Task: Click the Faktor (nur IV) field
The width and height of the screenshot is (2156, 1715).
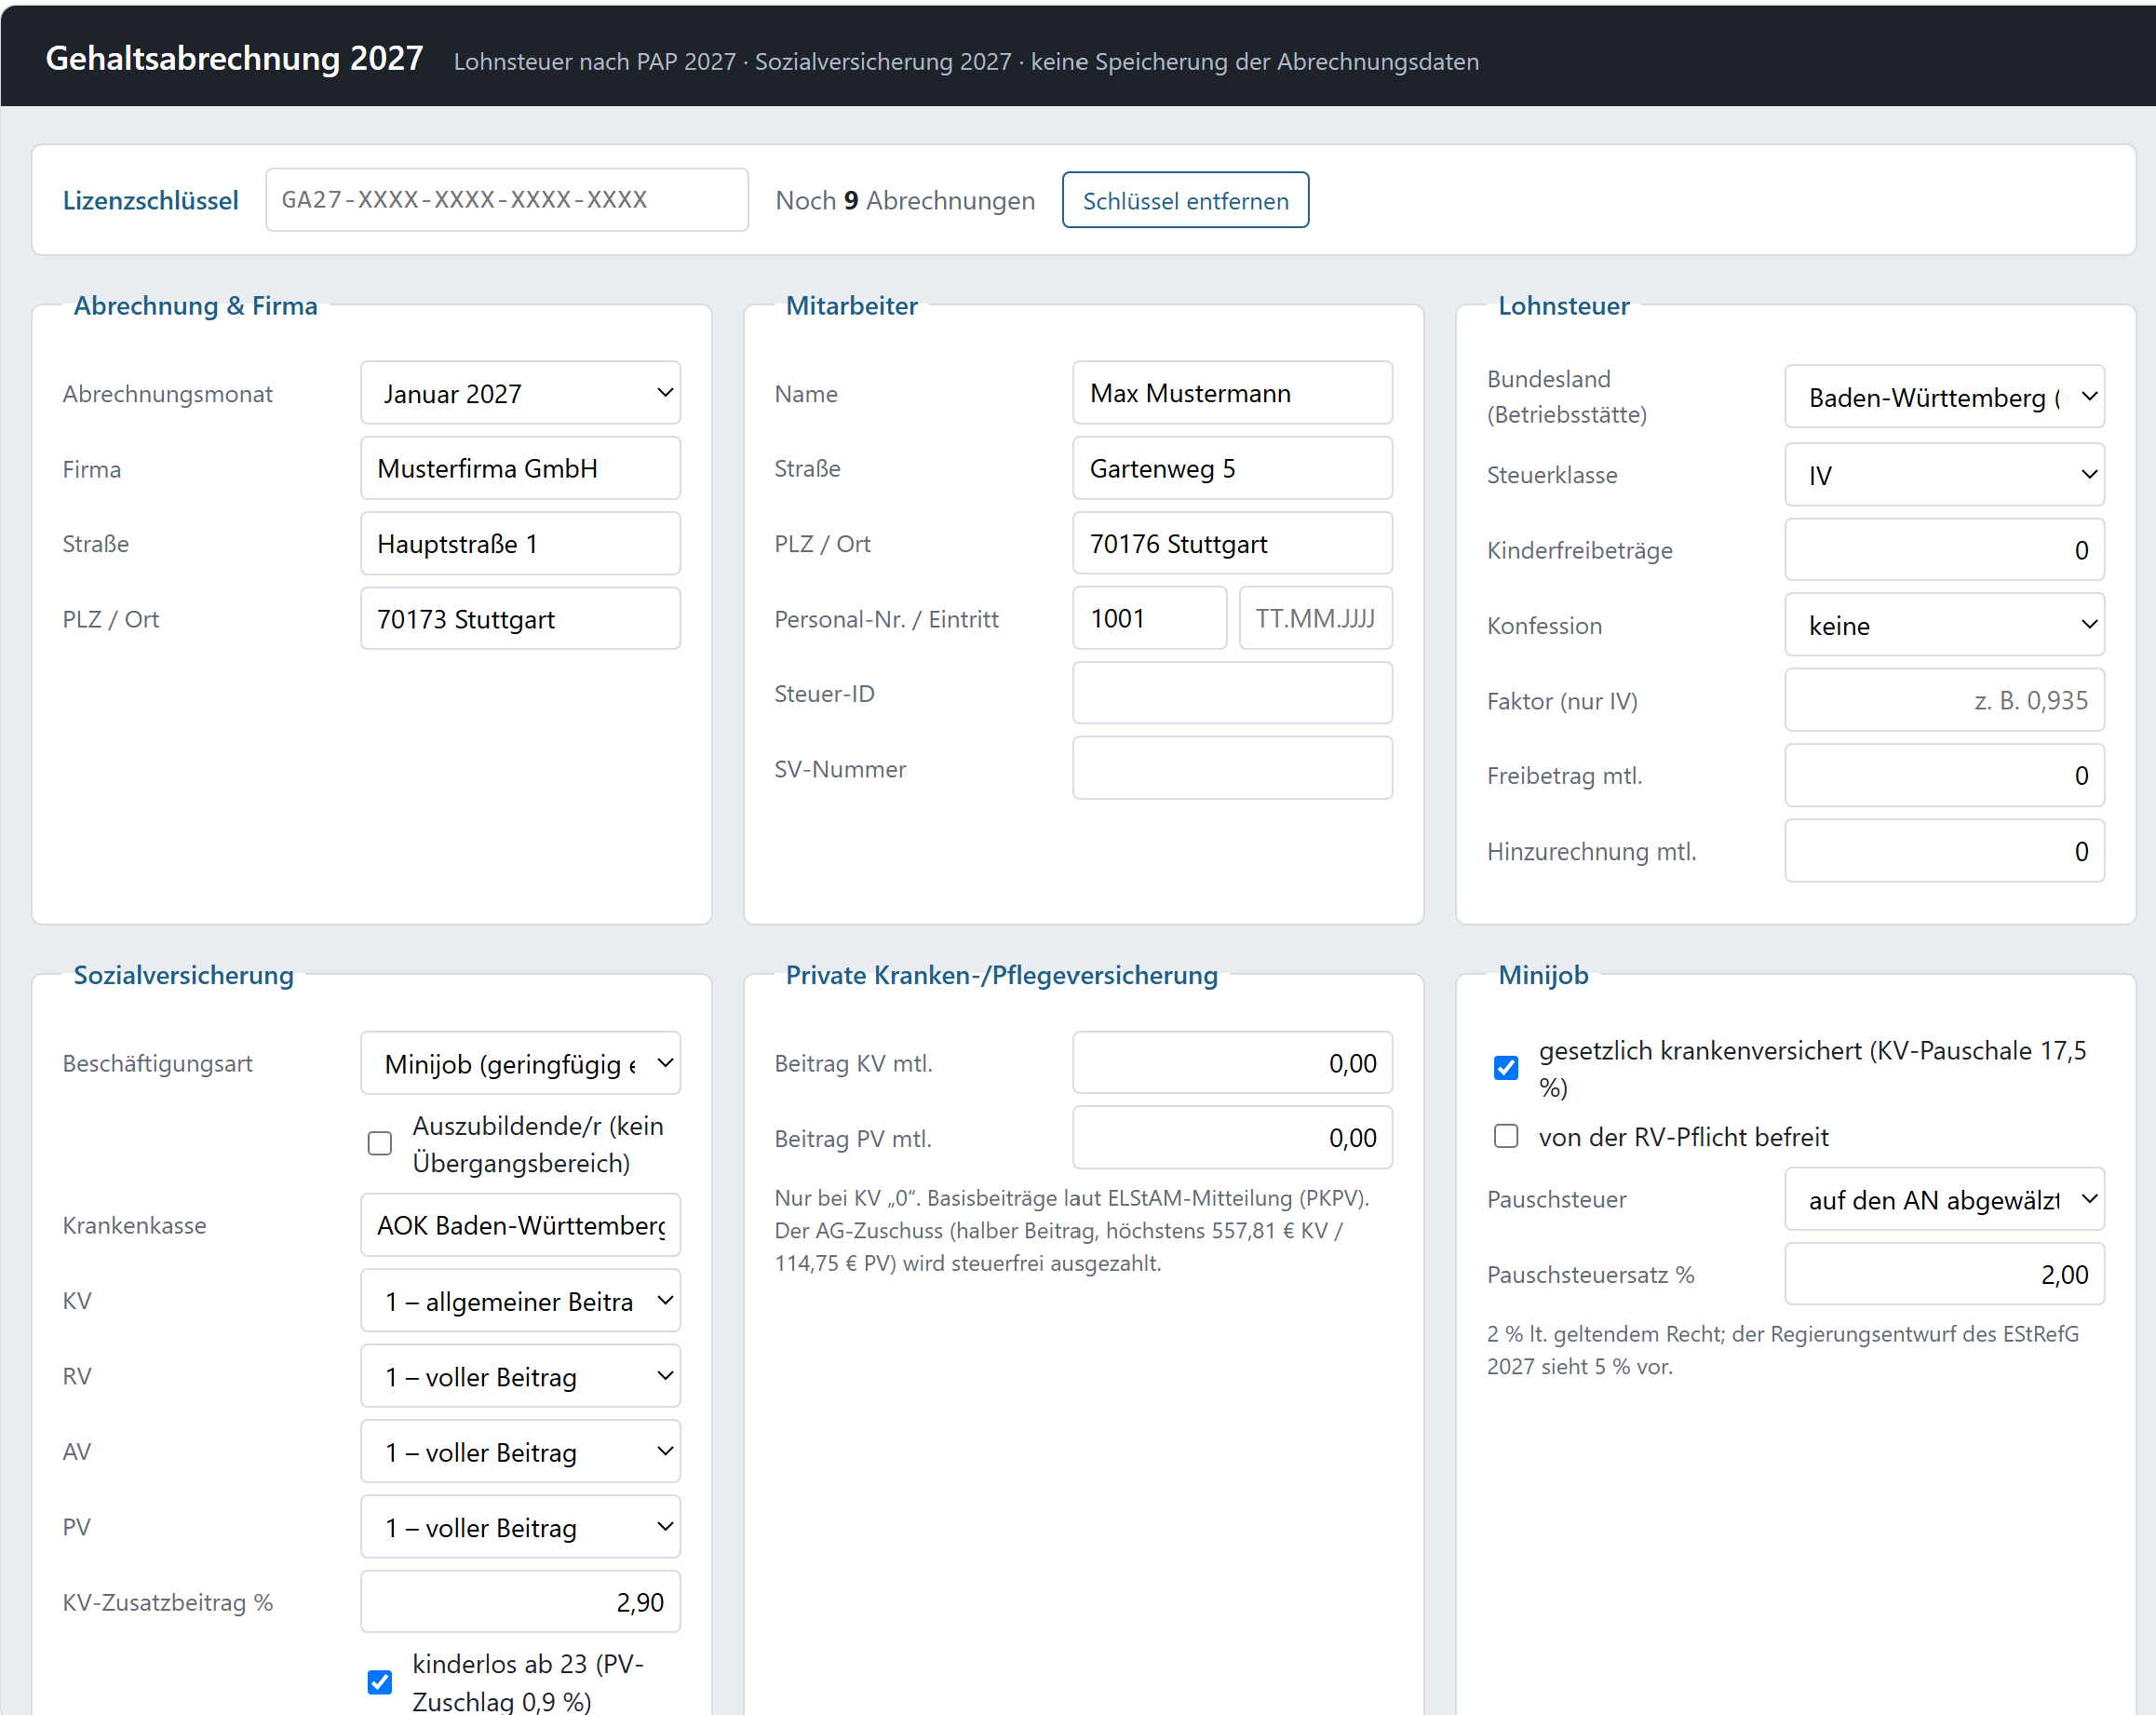Action: pyautogui.click(x=1944, y=700)
